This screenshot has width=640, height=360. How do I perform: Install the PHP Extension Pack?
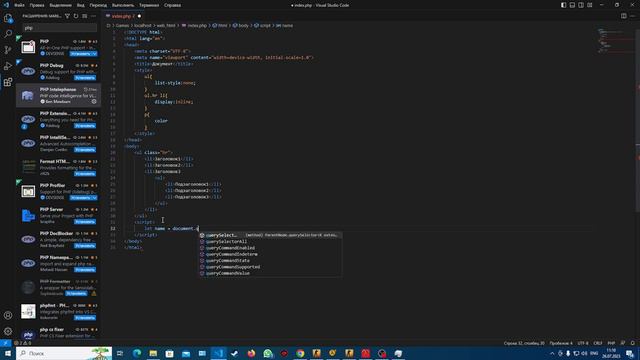pyautogui.click(x=85, y=125)
